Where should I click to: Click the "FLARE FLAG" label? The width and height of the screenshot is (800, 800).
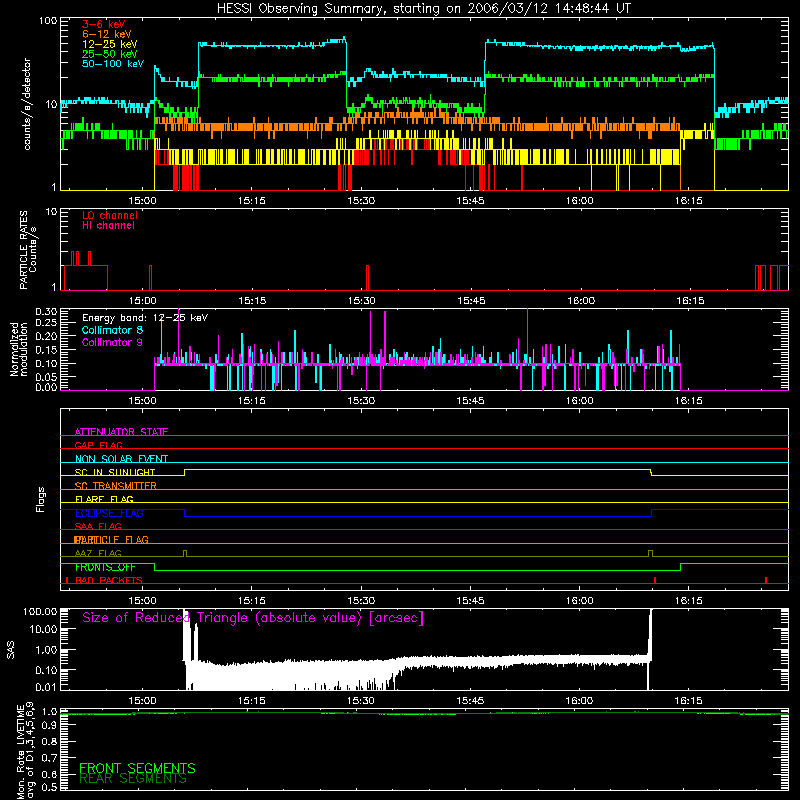pos(104,499)
